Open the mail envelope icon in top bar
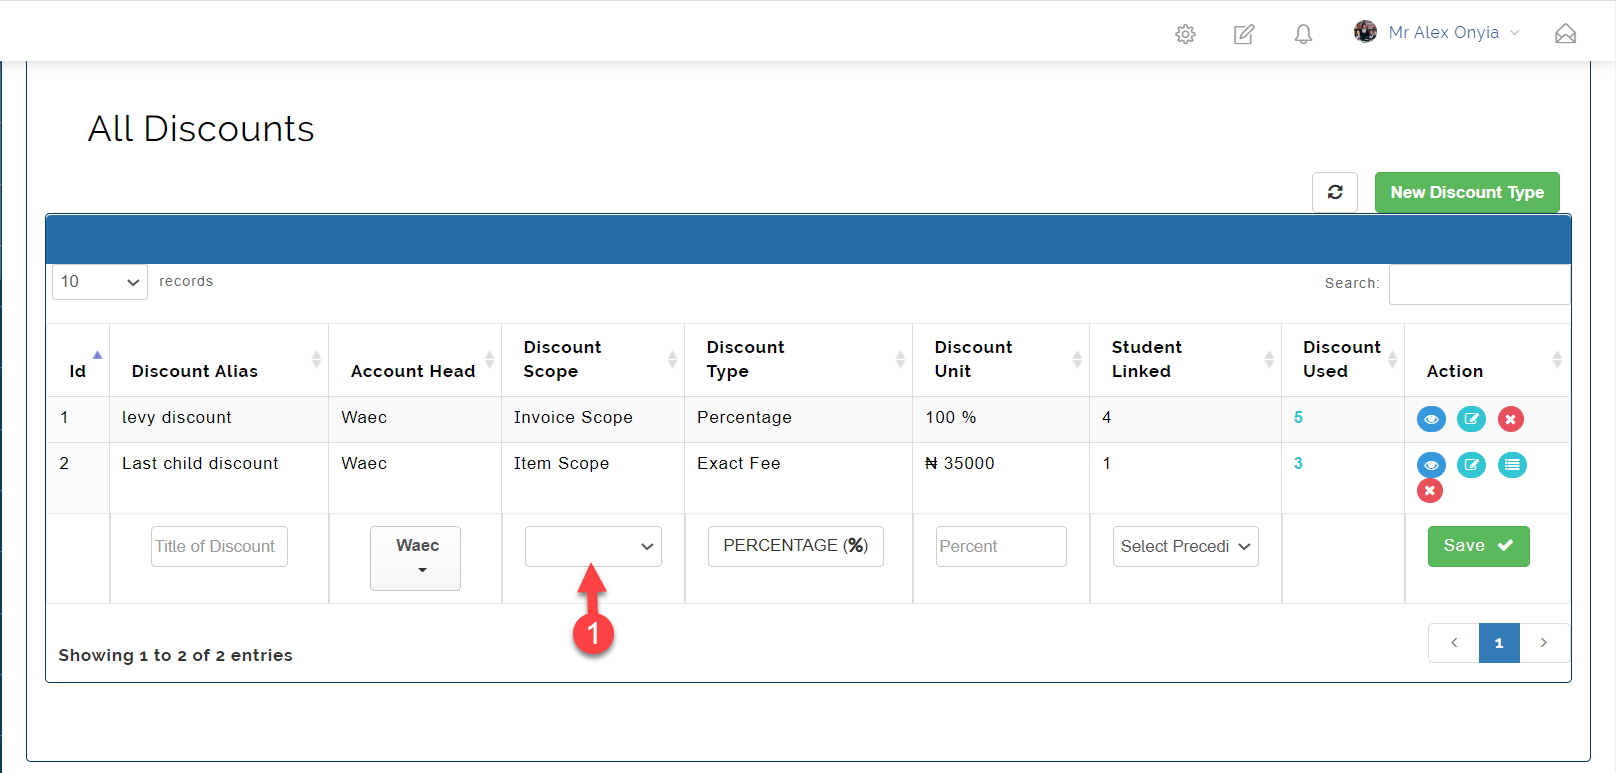This screenshot has height=773, width=1616. (x=1565, y=34)
